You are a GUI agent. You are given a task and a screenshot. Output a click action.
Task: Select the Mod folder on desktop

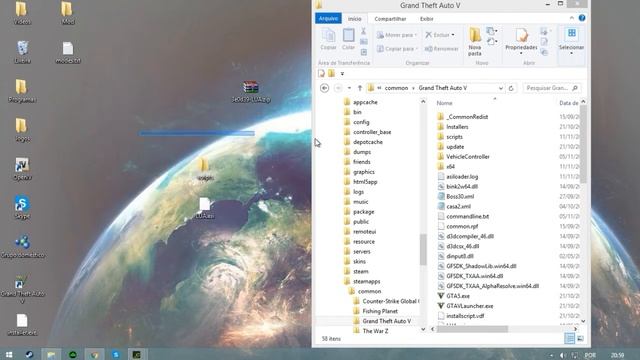click(67, 13)
